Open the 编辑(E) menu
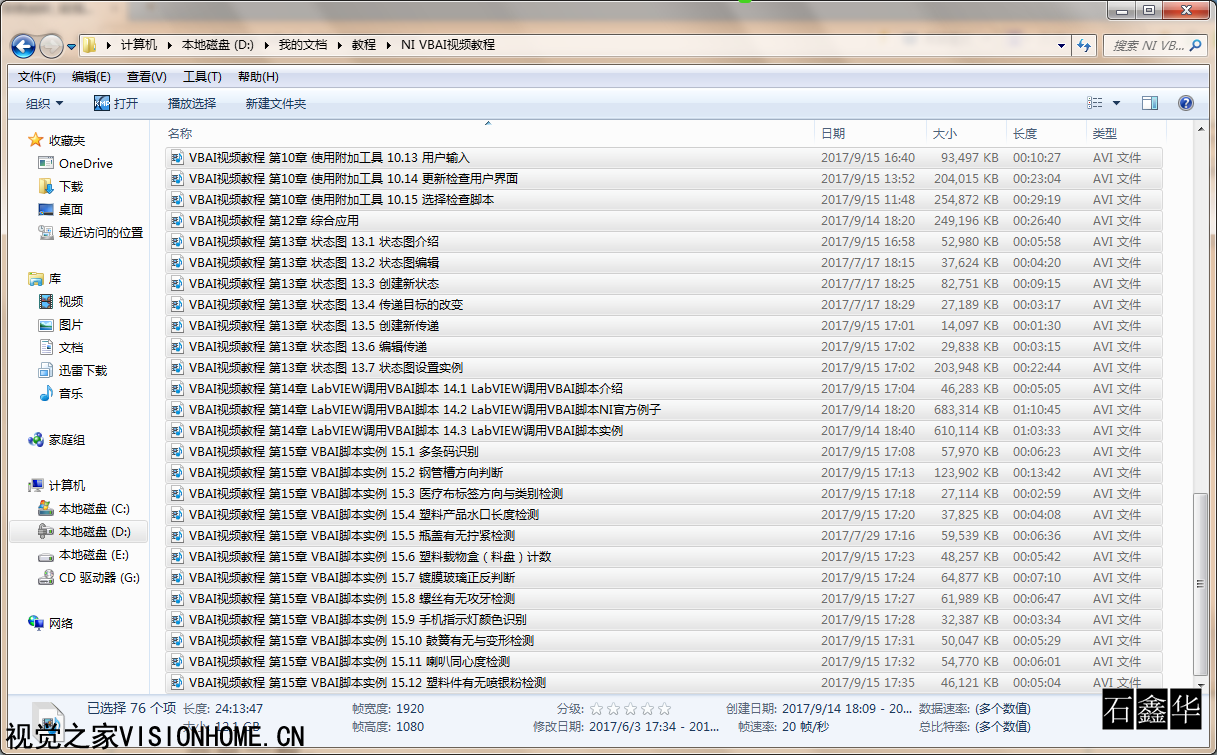The height and width of the screenshot is (755, 1217). [91, 77]
